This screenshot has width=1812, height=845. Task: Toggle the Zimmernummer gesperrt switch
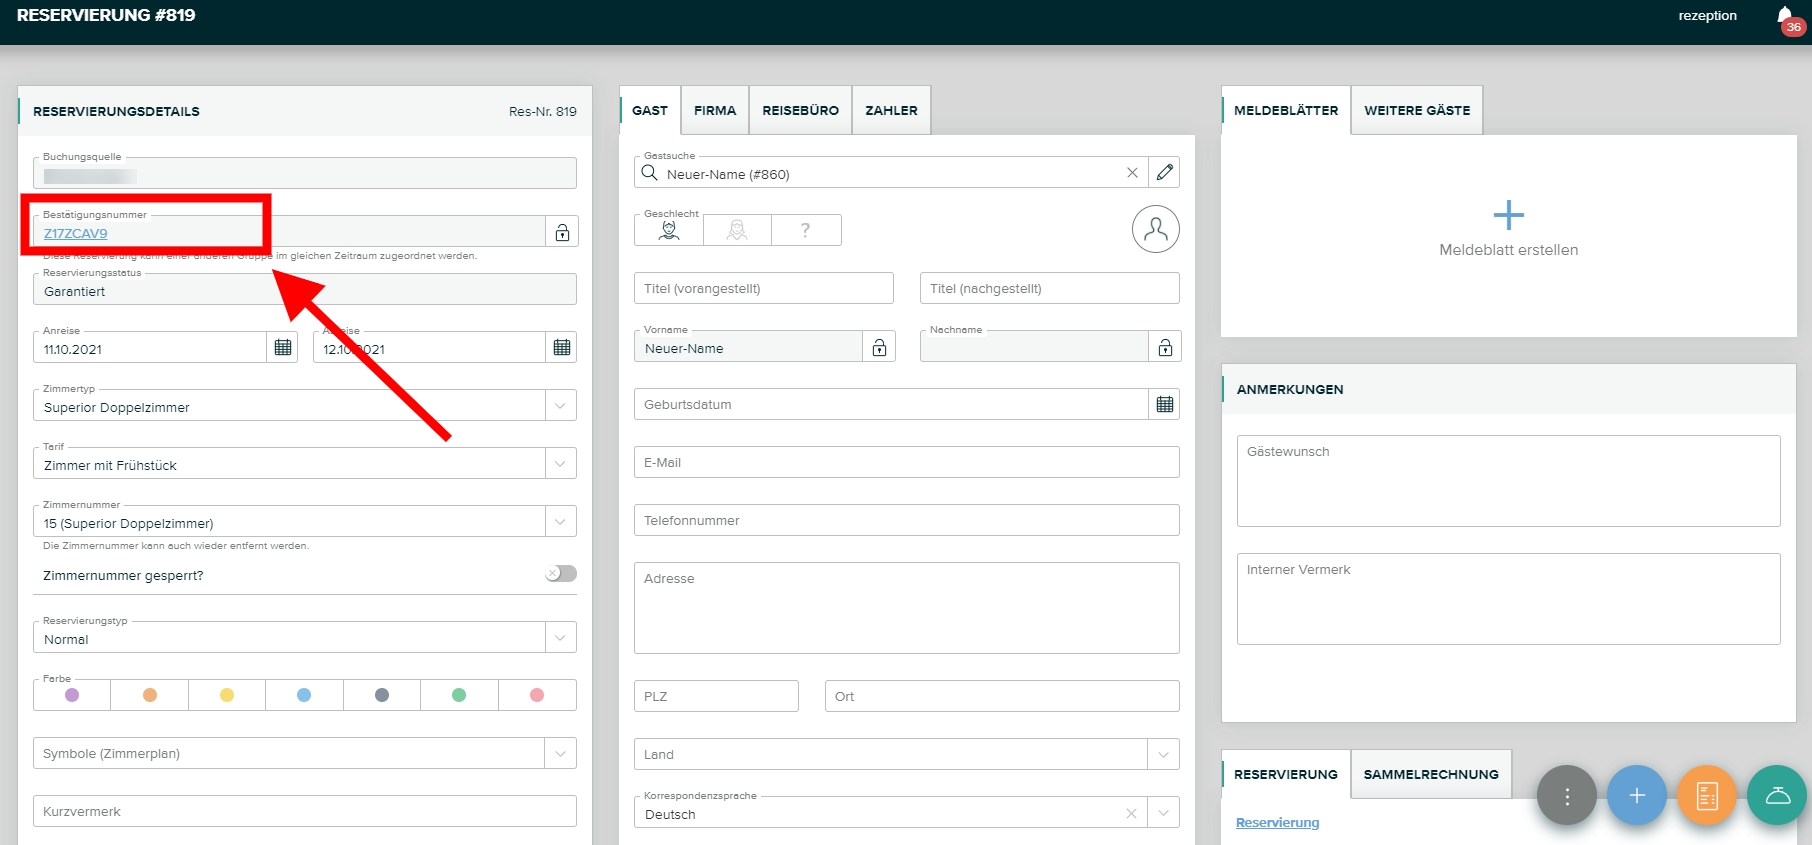pyautogui.click(x=561, y=574)
